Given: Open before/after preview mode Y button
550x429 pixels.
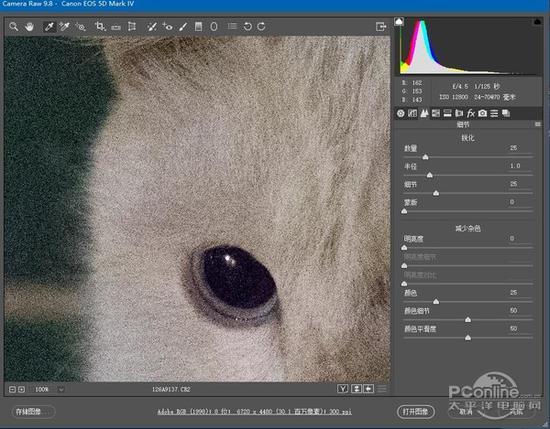Looking at the screenshot, I should pos(343,389).
